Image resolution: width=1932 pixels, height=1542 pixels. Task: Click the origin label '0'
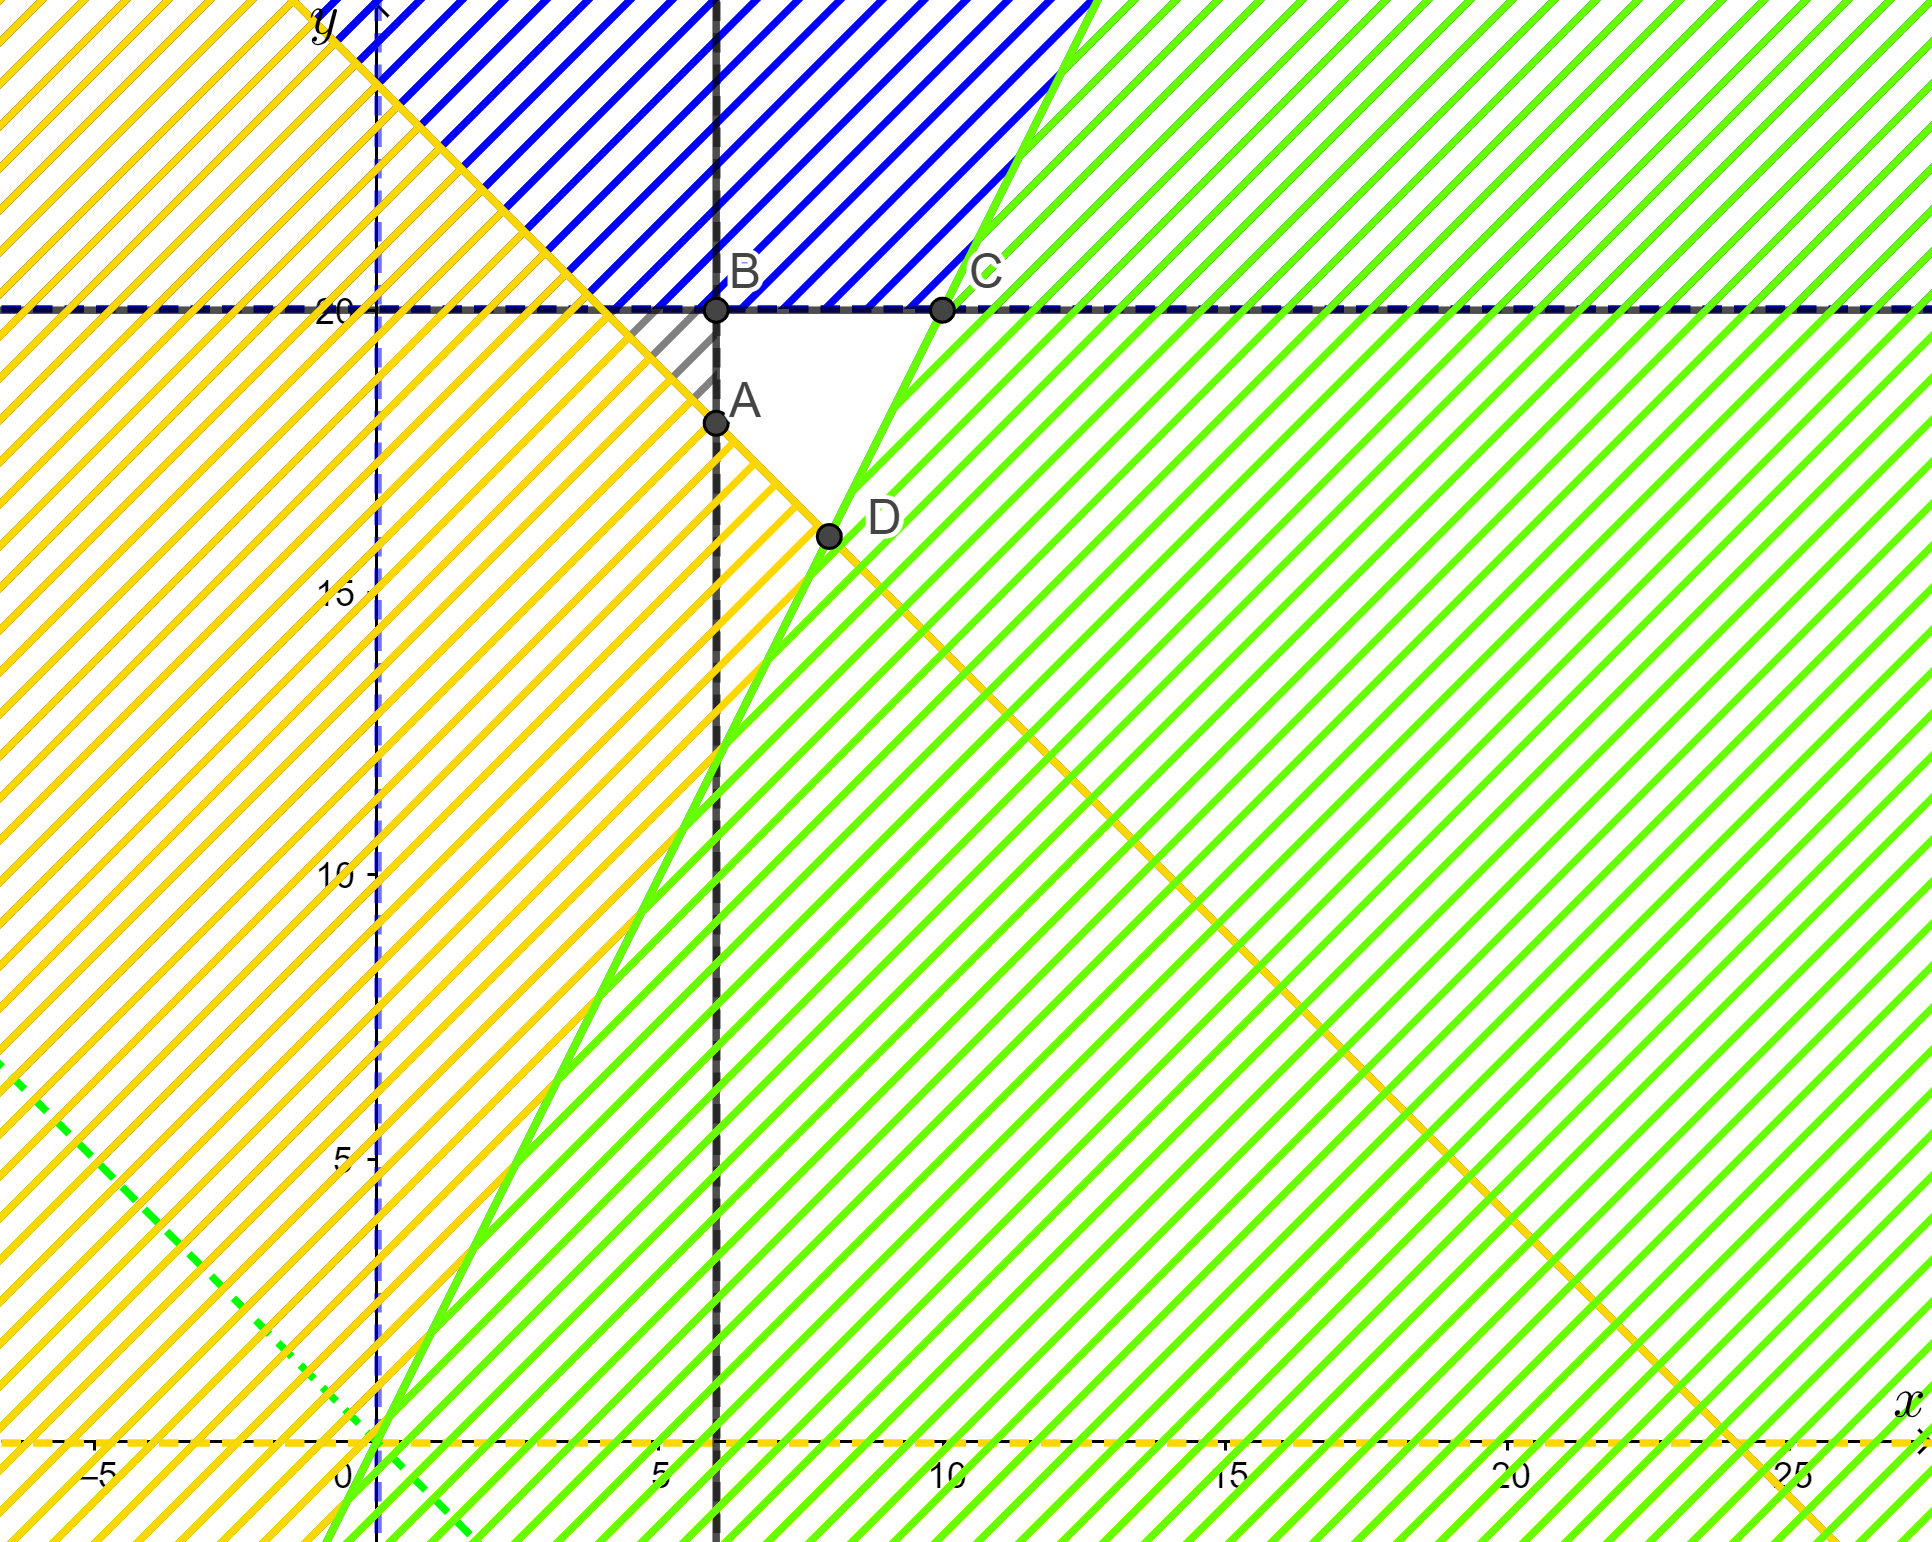343,1476
